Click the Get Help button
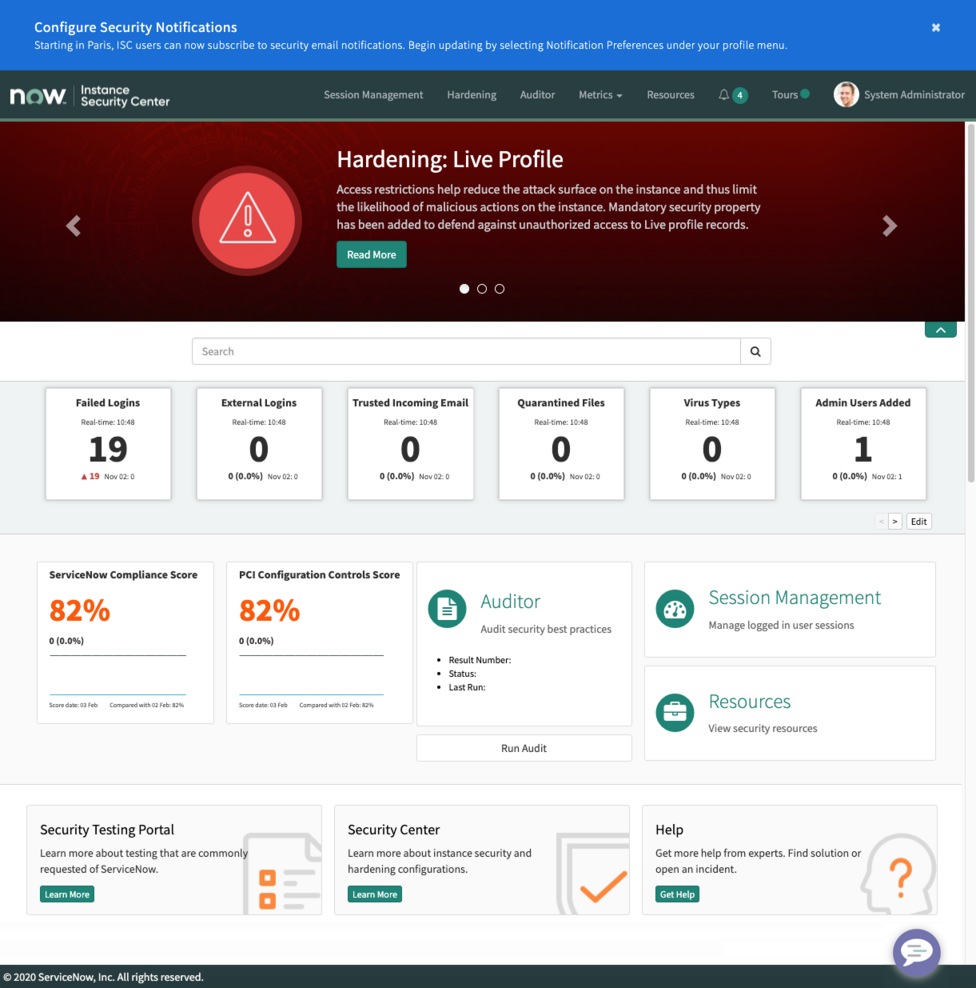Screen dimensions: 976x988 coord(677,894)
